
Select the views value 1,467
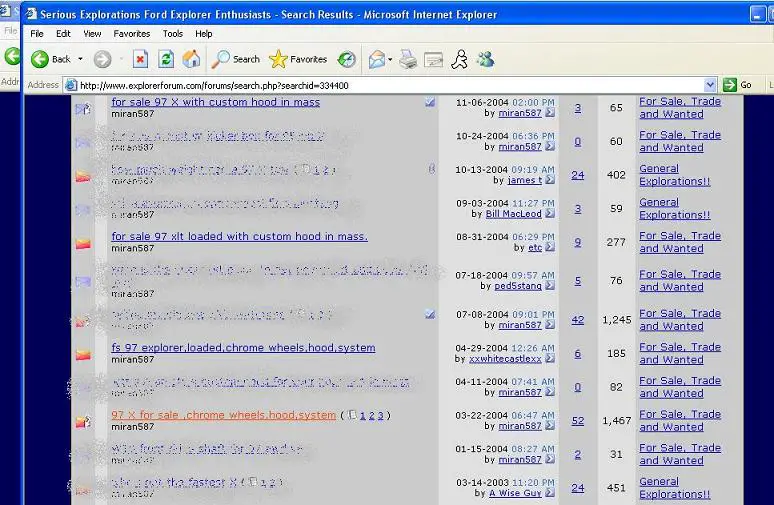point(617,421)
